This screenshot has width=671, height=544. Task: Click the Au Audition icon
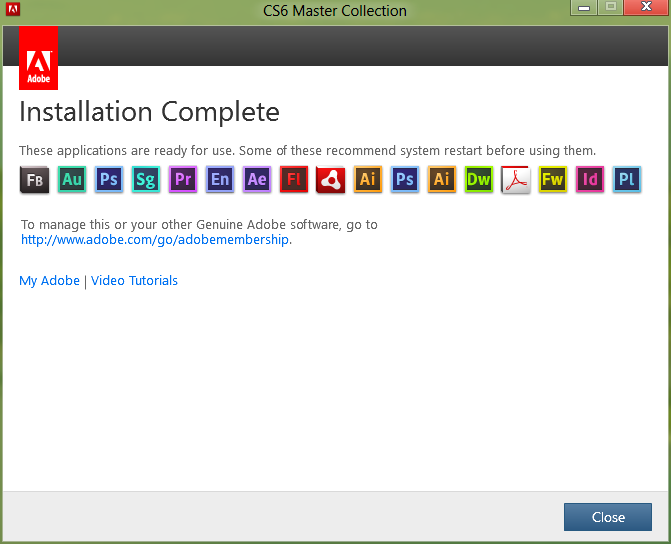point(72,179)
